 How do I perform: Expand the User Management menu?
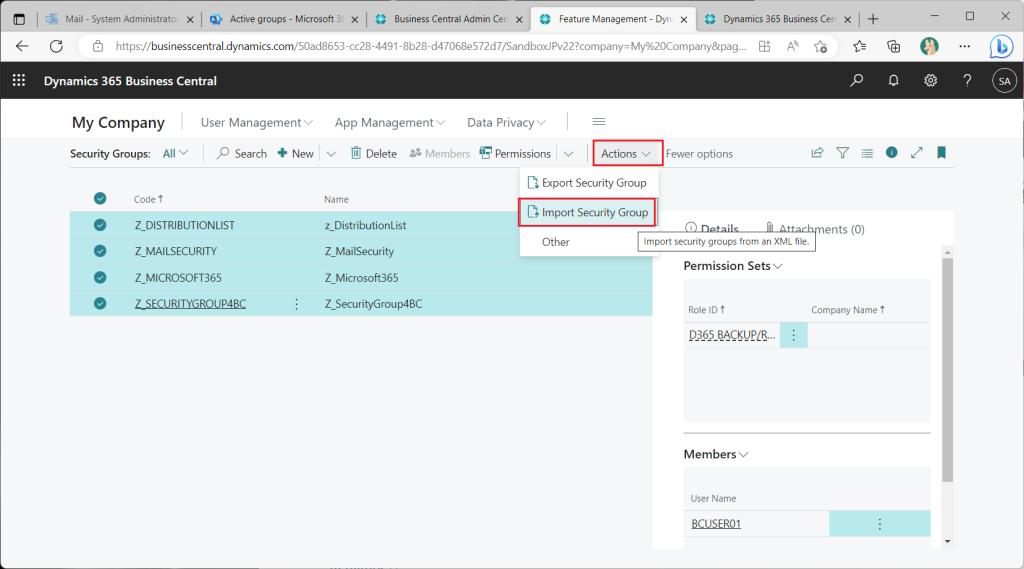[x=257, y=122]
